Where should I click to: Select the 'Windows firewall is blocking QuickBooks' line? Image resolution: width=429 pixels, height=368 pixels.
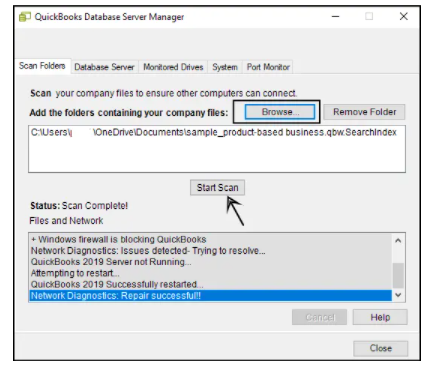pos(210,239)
